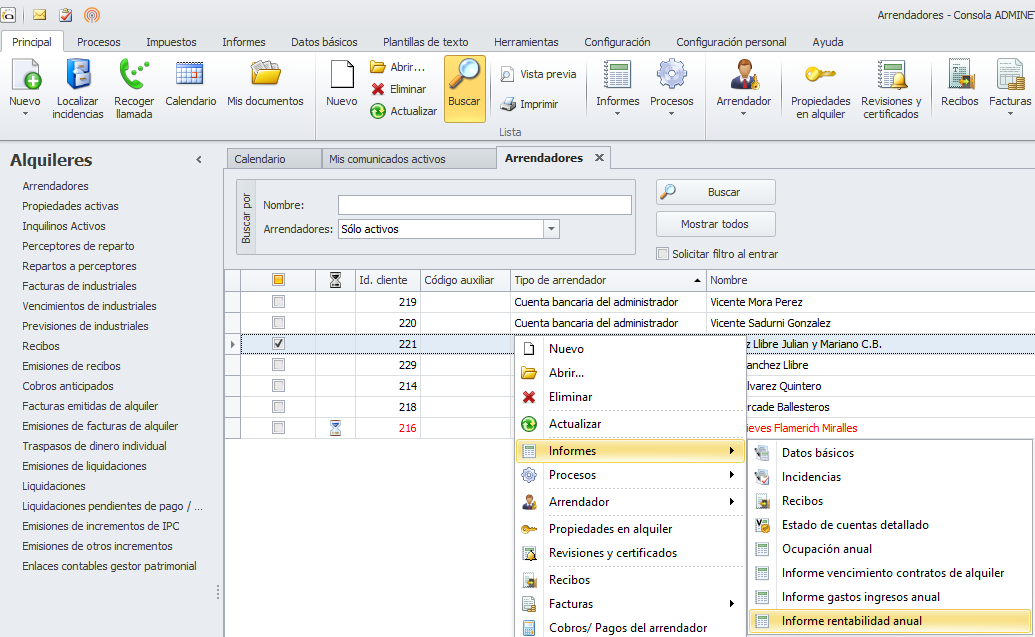
Task: Select Informe rentabilidad anual from submenu
Action: click(851, 621)
